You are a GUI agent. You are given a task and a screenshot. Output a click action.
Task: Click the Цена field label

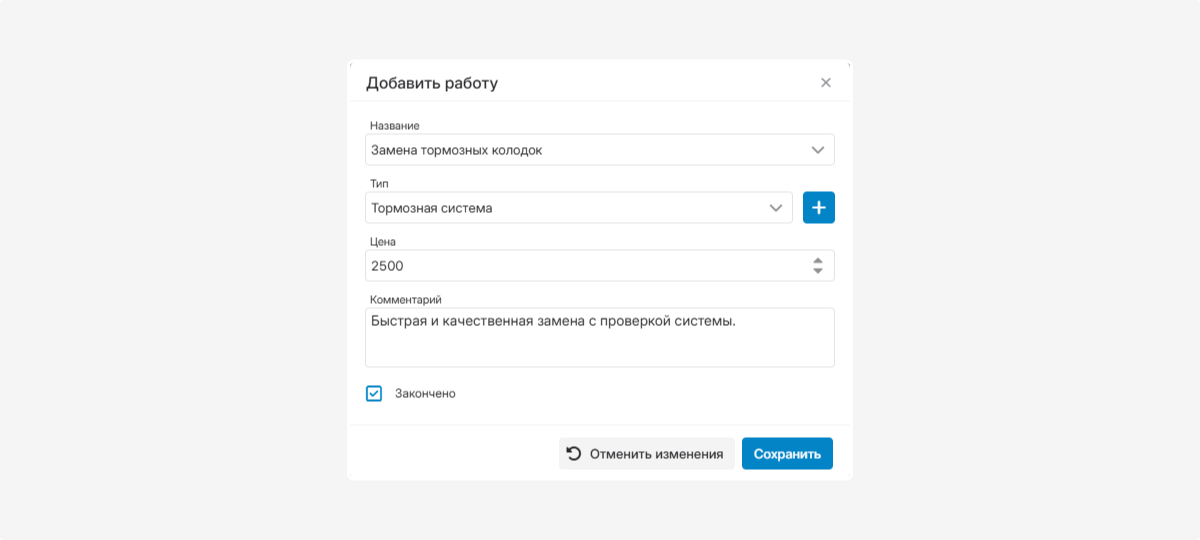pos(383,242)
